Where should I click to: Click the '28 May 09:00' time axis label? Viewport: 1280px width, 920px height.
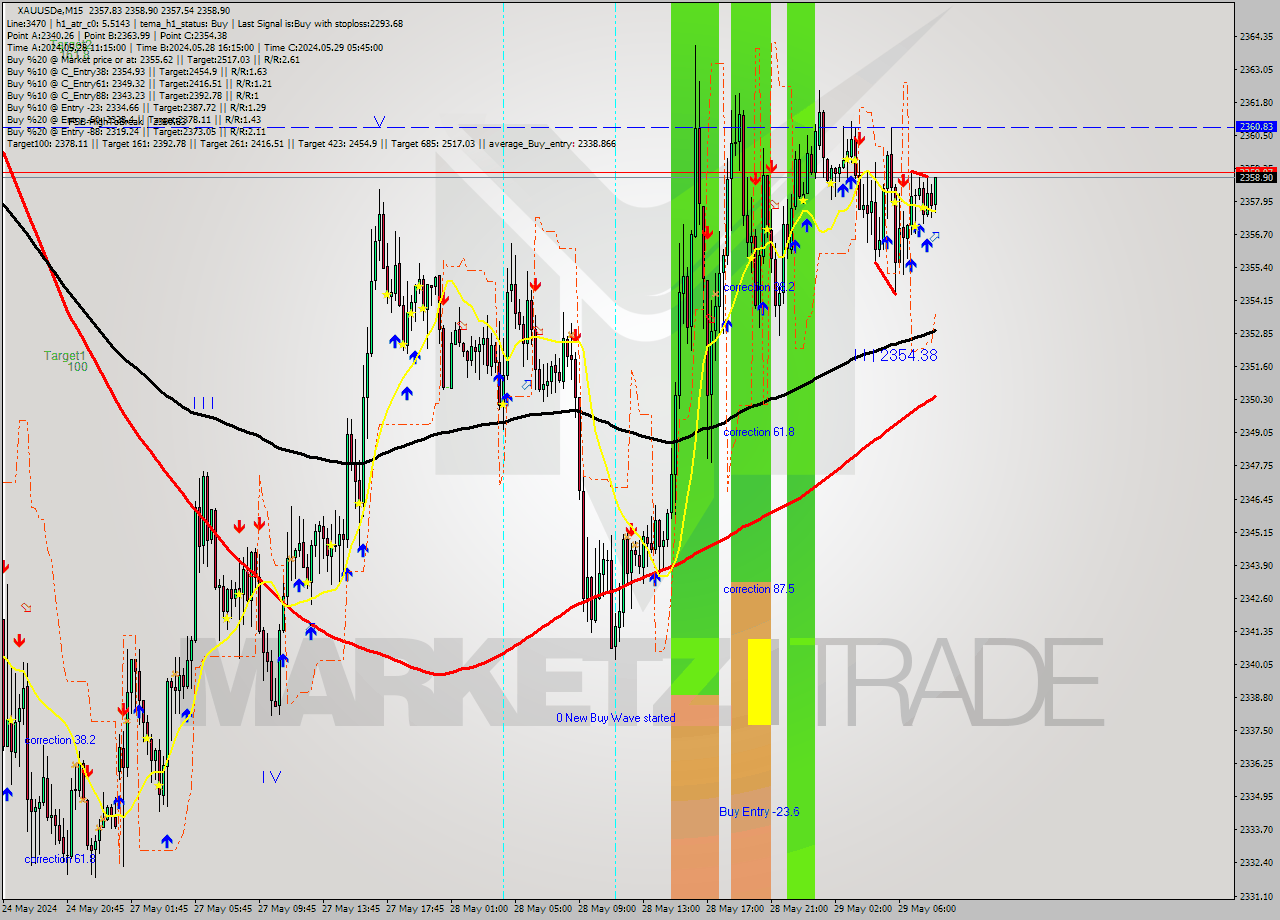click(607, 909)
